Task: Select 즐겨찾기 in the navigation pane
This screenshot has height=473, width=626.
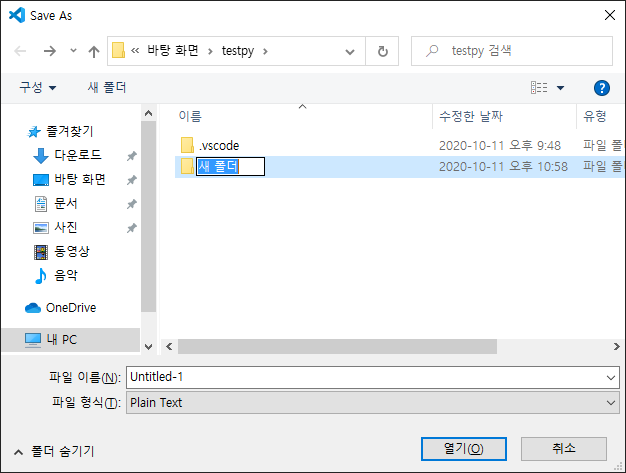Action: (x=60, y=131)
